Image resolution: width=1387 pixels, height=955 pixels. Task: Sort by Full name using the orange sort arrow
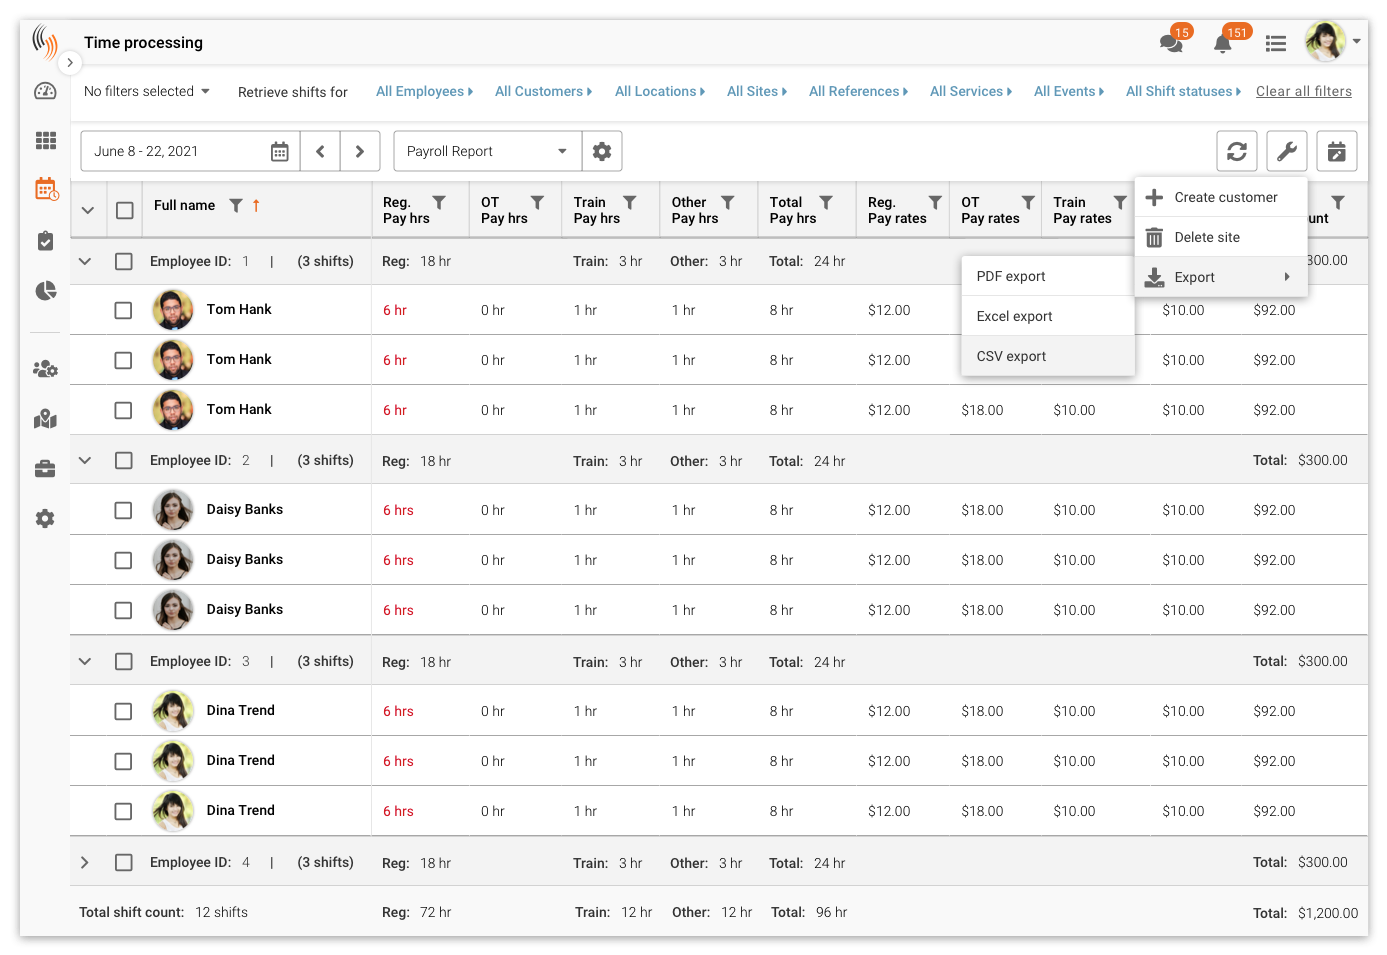258,205
